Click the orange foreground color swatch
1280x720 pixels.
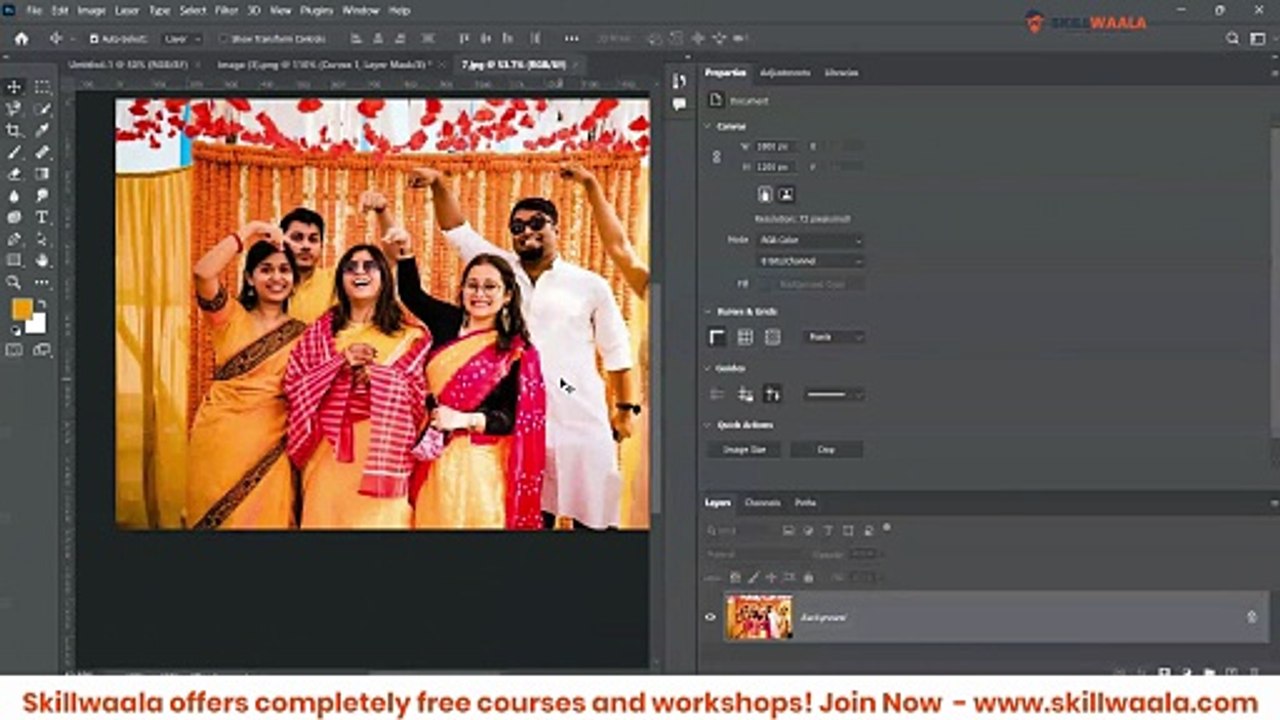click(x=22, y=309)
